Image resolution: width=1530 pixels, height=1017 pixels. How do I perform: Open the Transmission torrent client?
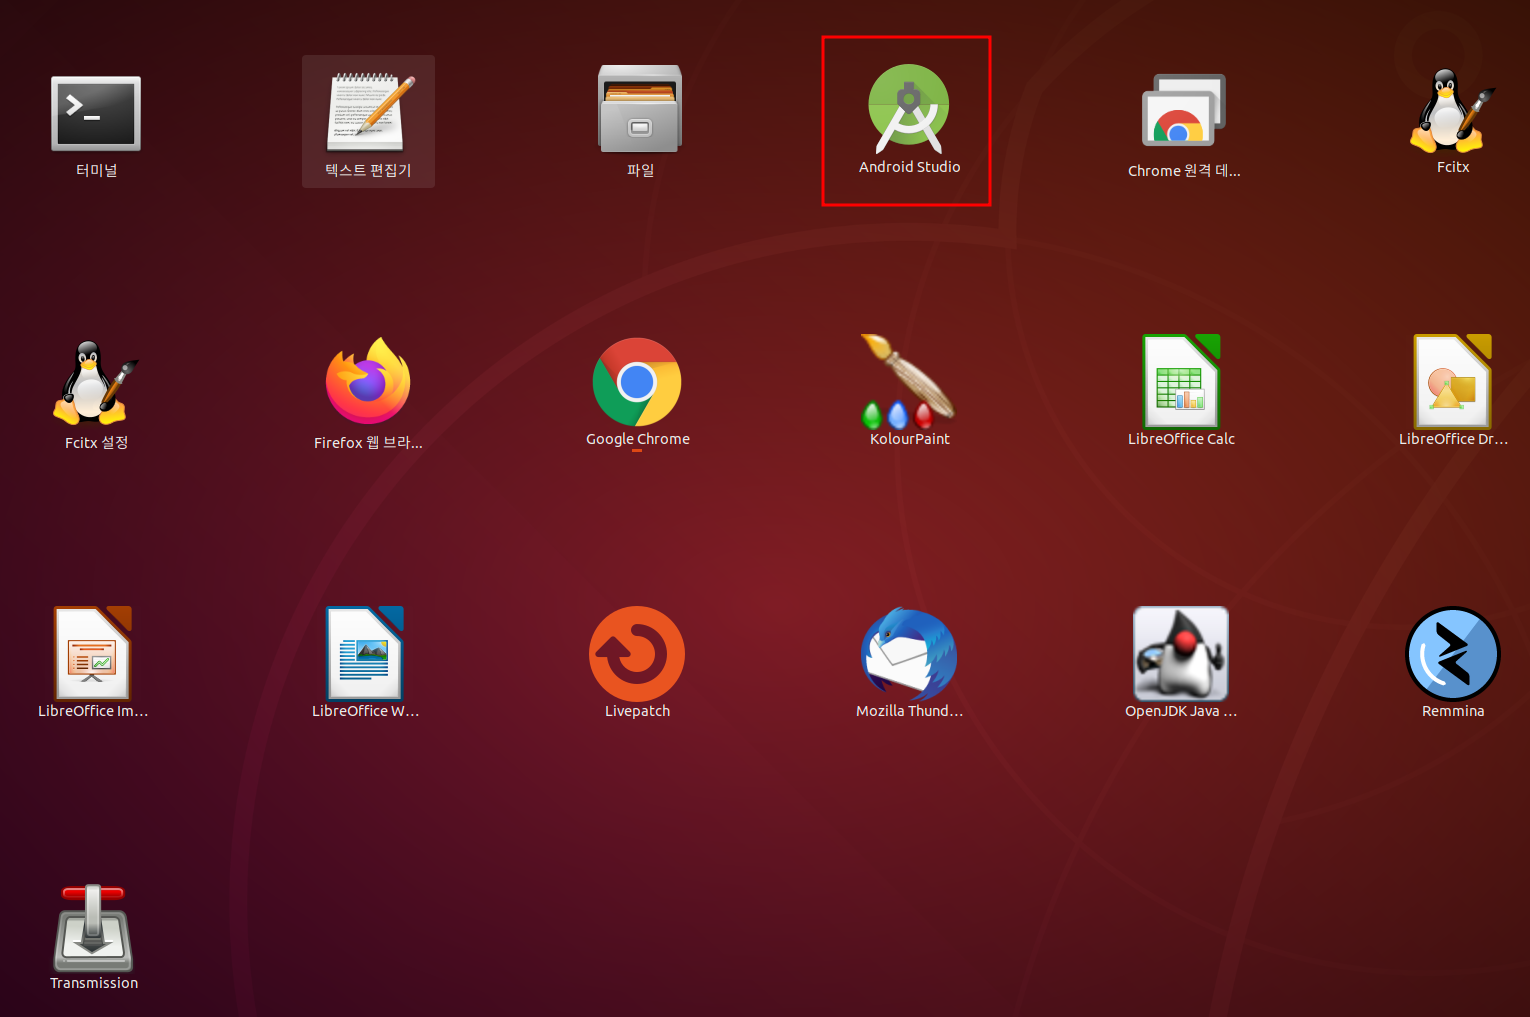pos(93,927)
